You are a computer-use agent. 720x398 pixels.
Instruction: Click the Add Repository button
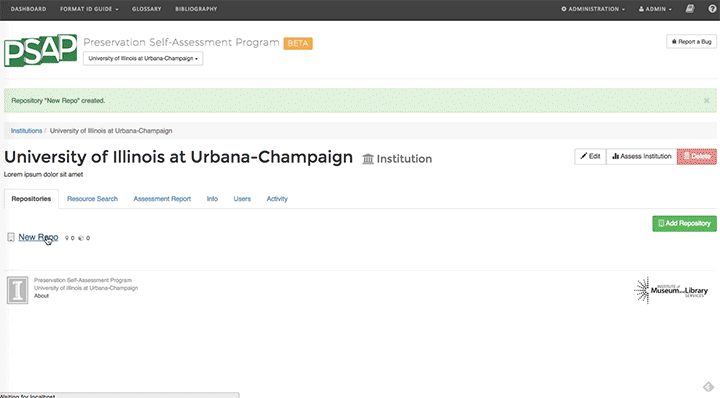point(684,224)
